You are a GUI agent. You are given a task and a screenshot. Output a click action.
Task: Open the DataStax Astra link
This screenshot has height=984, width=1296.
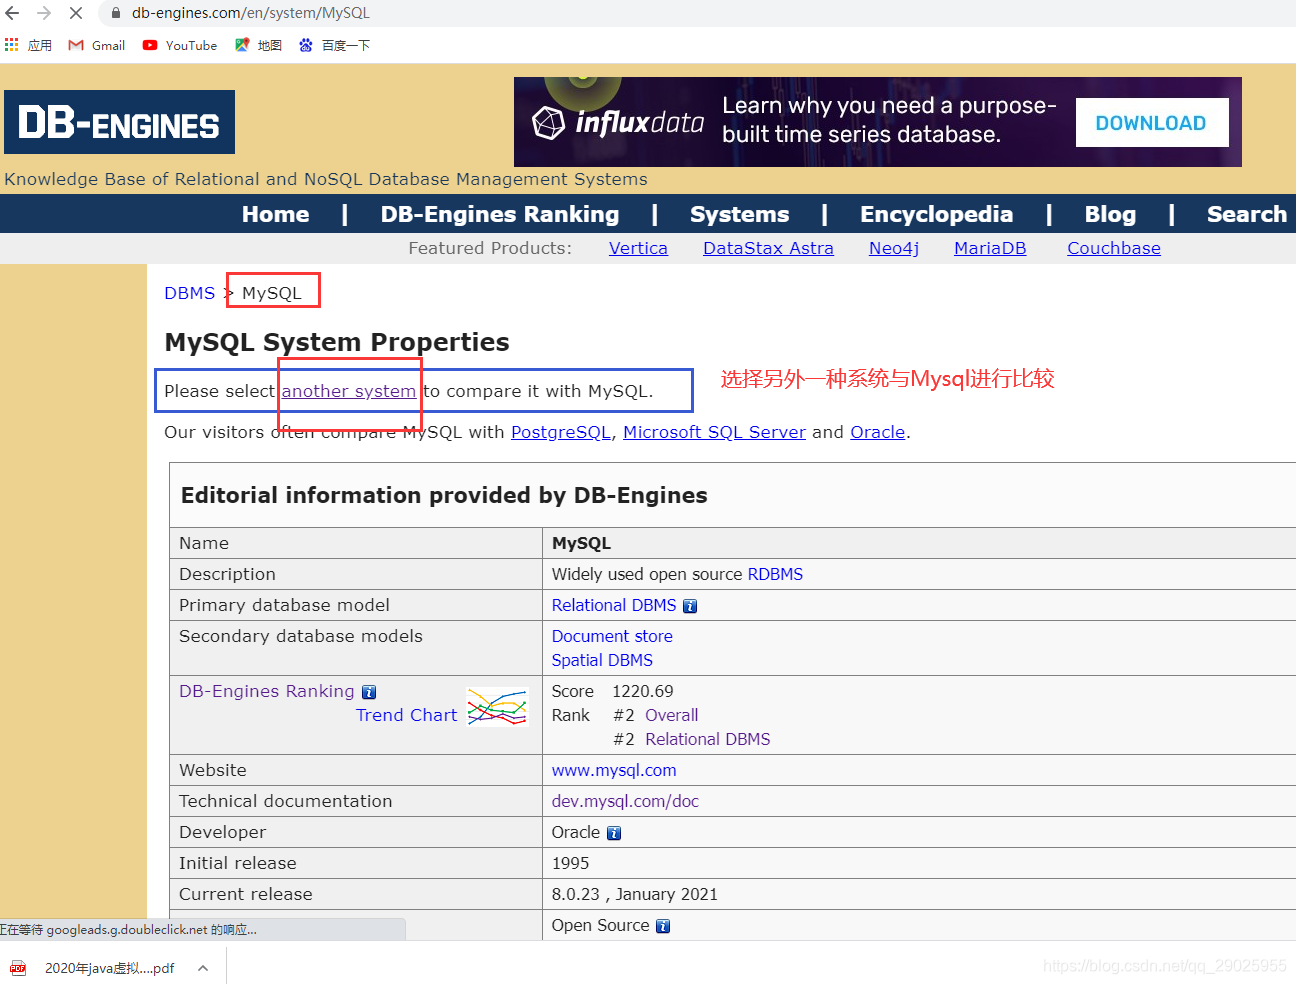768,248
